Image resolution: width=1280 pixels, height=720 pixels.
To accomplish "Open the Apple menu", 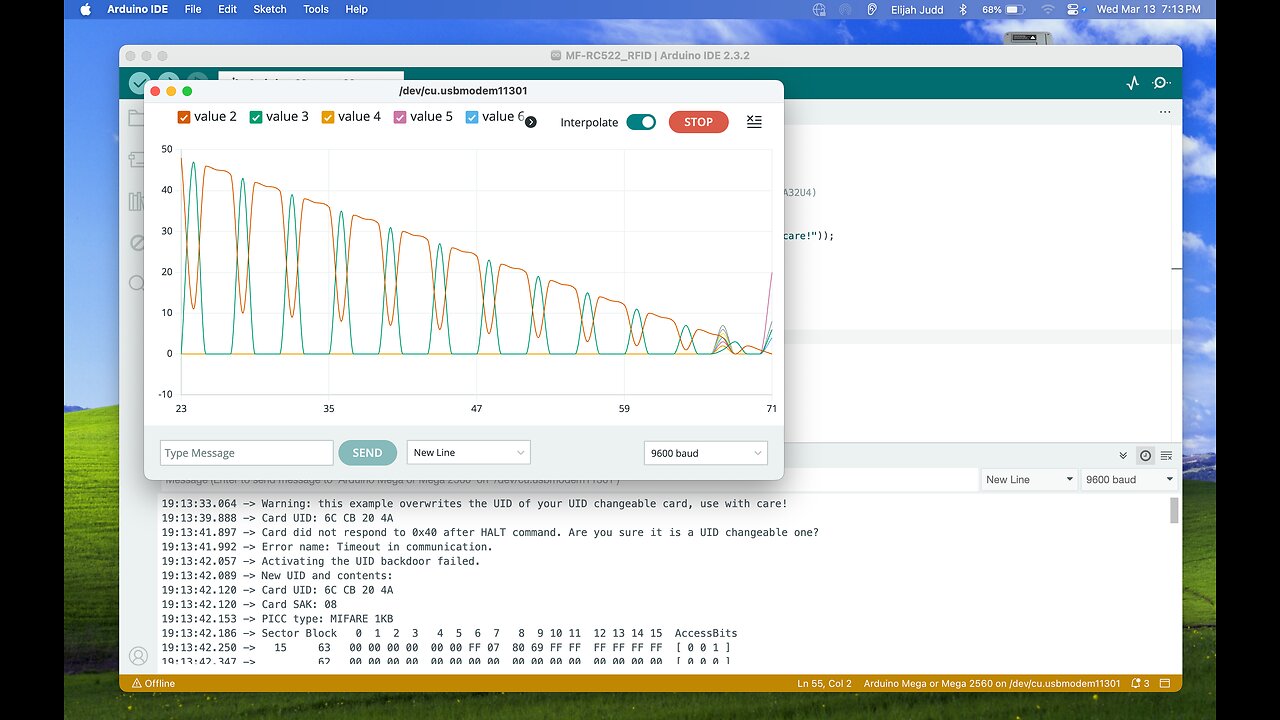I will [x=85, y=9].
